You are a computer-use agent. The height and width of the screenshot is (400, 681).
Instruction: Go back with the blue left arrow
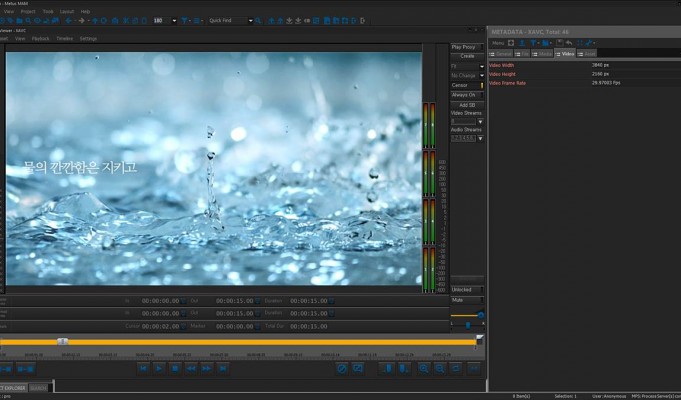[69, 20]
